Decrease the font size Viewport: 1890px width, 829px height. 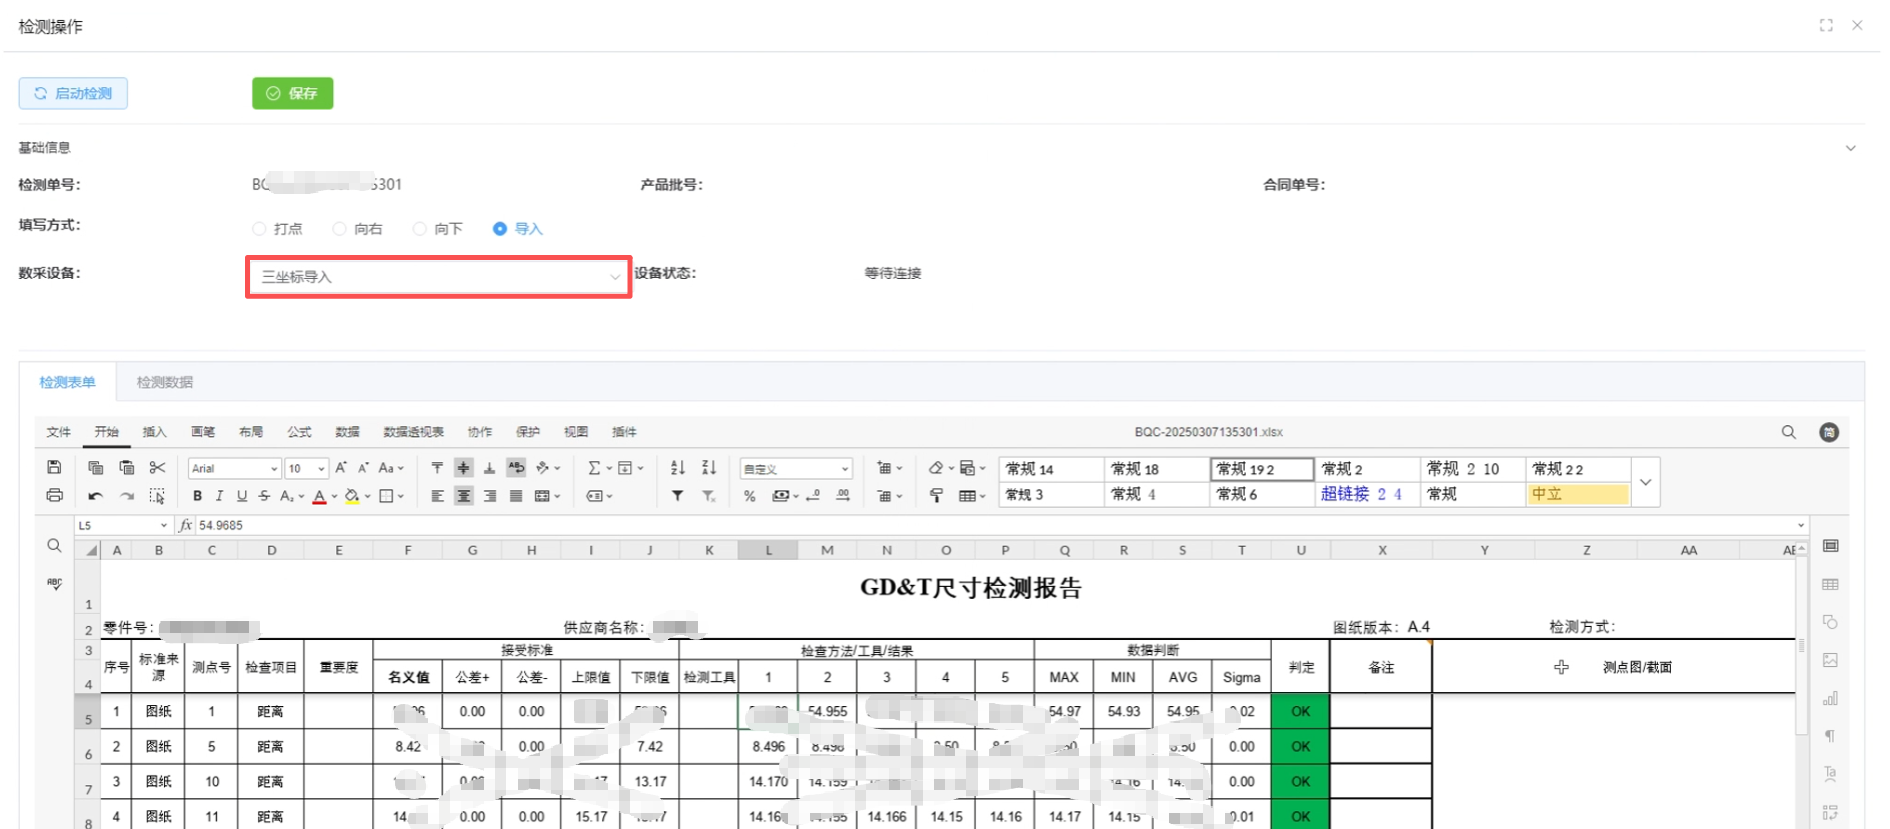click(363, 467)
